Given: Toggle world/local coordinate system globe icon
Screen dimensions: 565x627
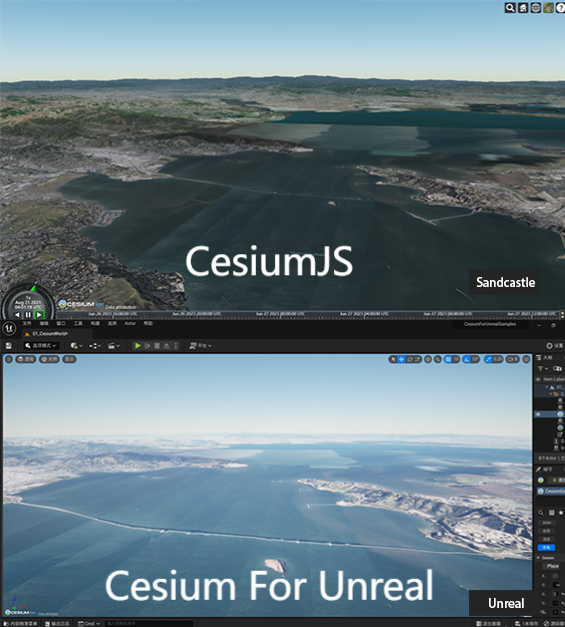Looking at the screenshot, I should click(428, 359).
